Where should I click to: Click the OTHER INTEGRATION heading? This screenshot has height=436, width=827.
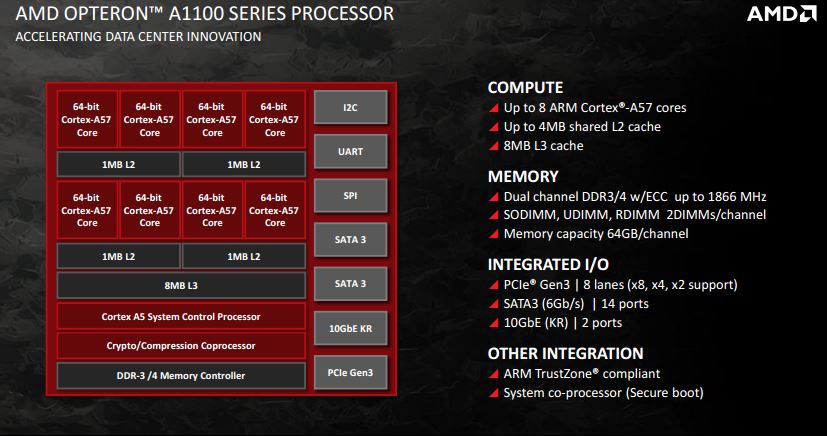tap(565, 353)
